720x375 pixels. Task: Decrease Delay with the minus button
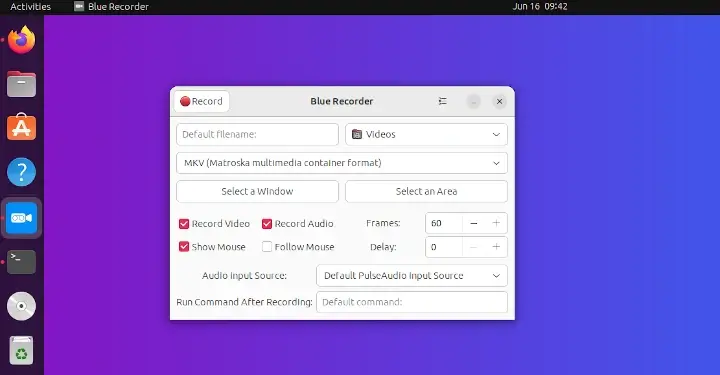[473, 247]
